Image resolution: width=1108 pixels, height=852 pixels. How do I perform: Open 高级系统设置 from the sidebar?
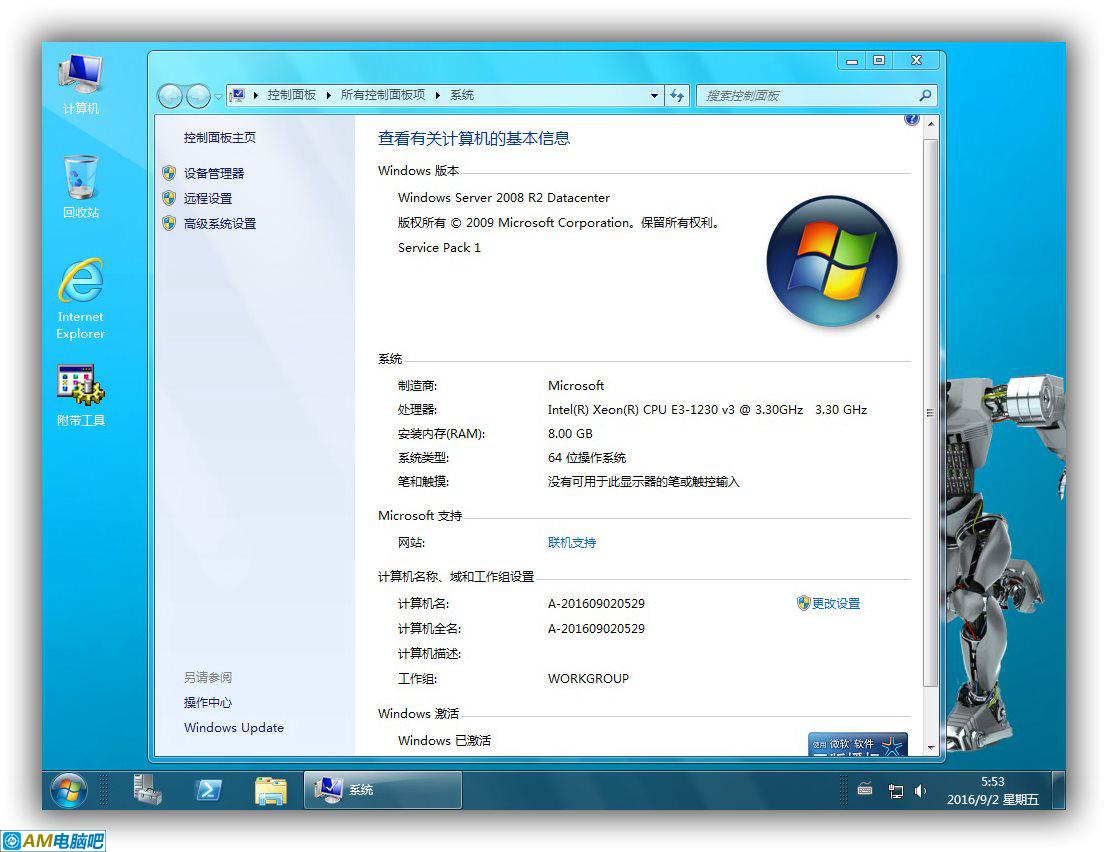pos(220,224)
